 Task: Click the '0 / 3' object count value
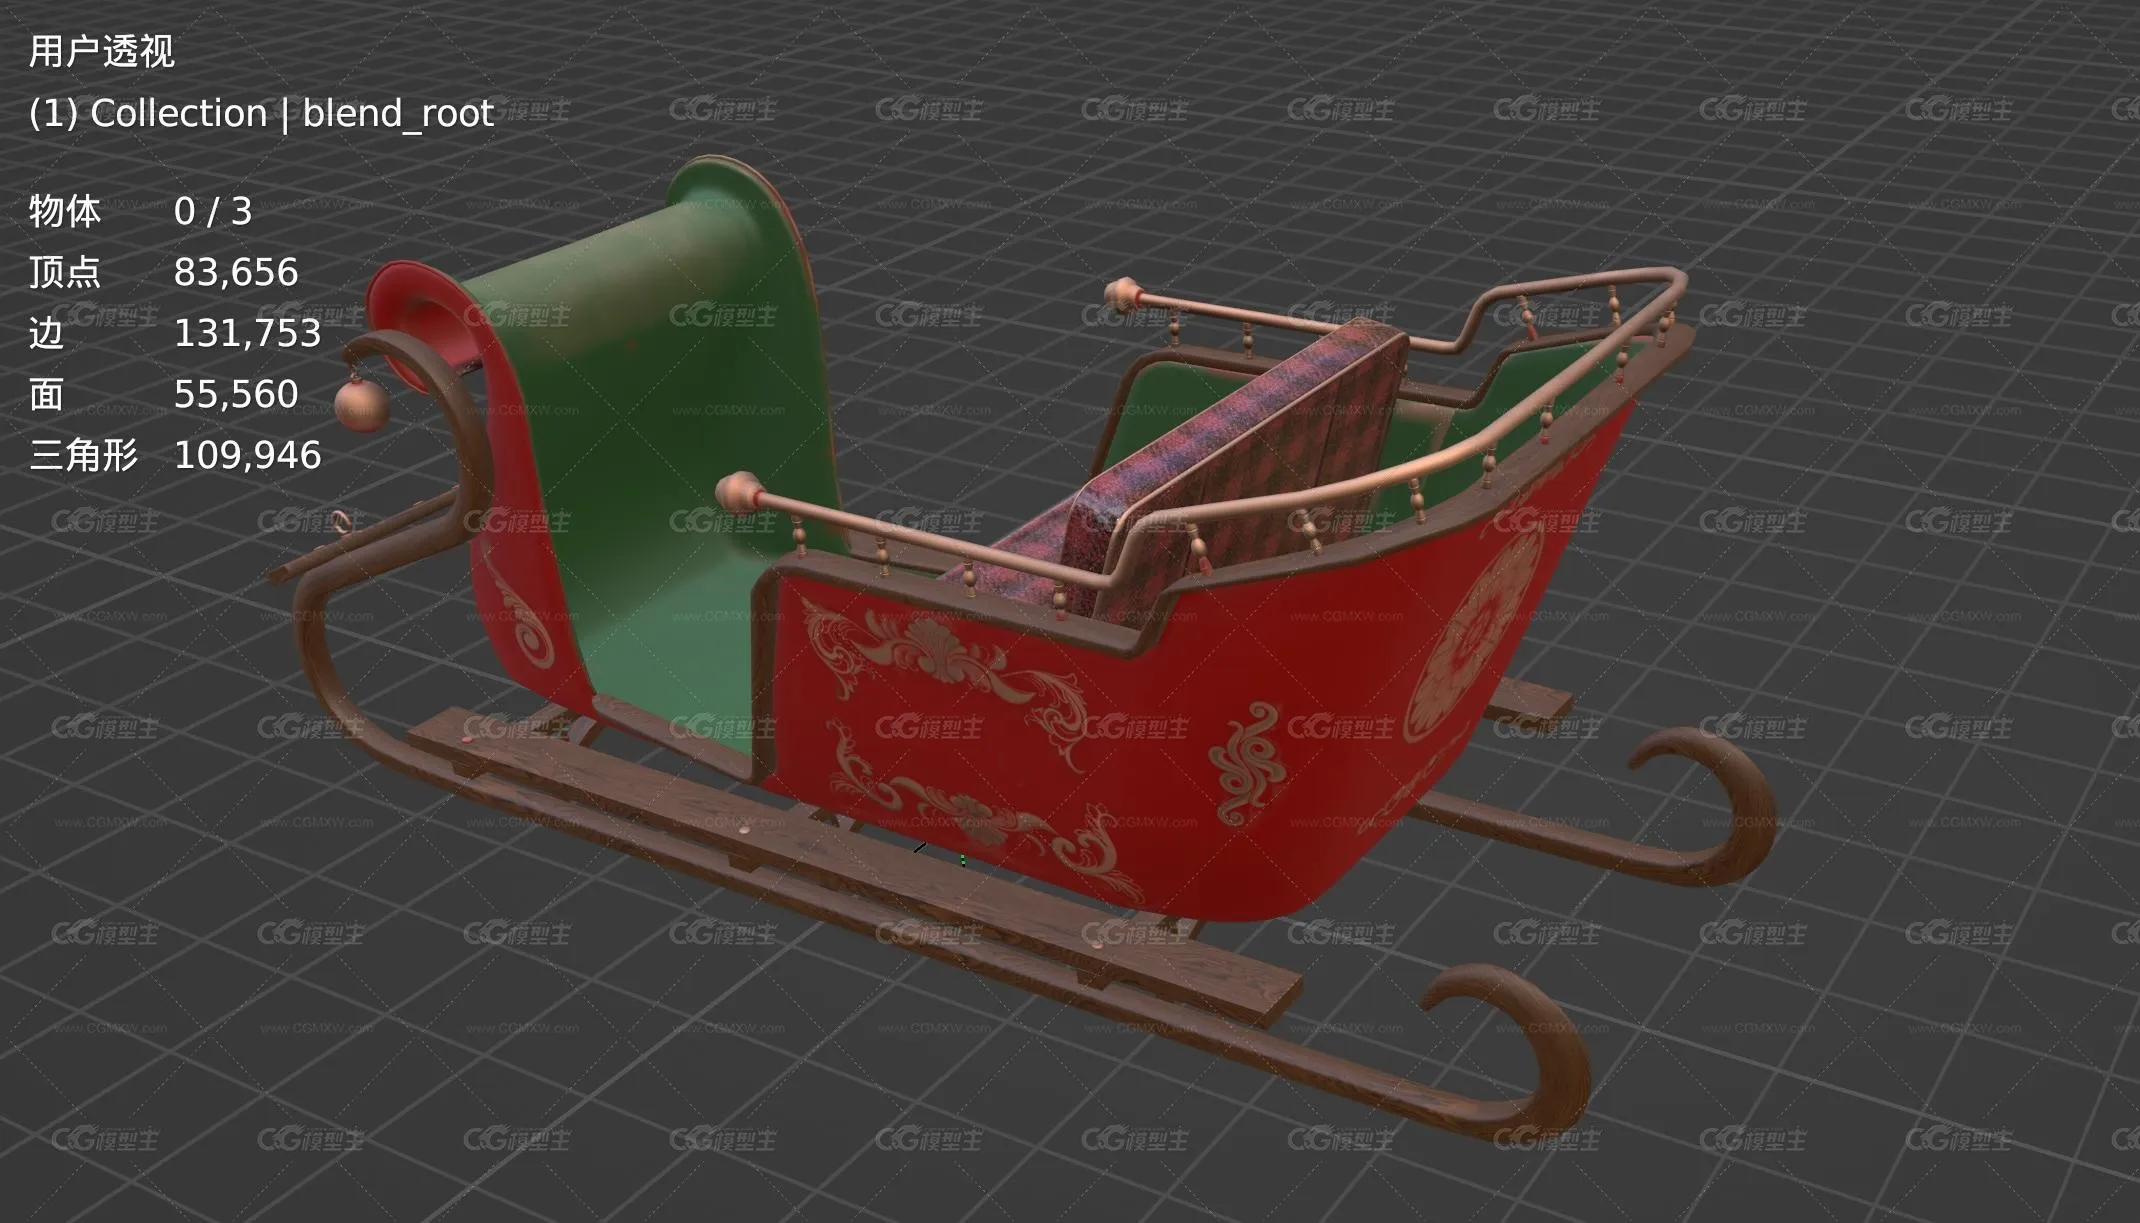(213, 211)
